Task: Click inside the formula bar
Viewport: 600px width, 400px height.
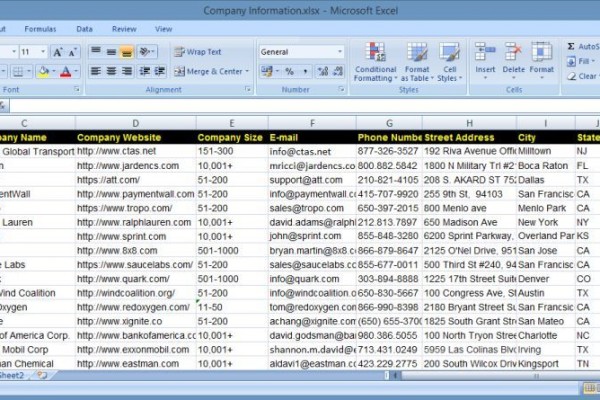Action: point(304,106)
